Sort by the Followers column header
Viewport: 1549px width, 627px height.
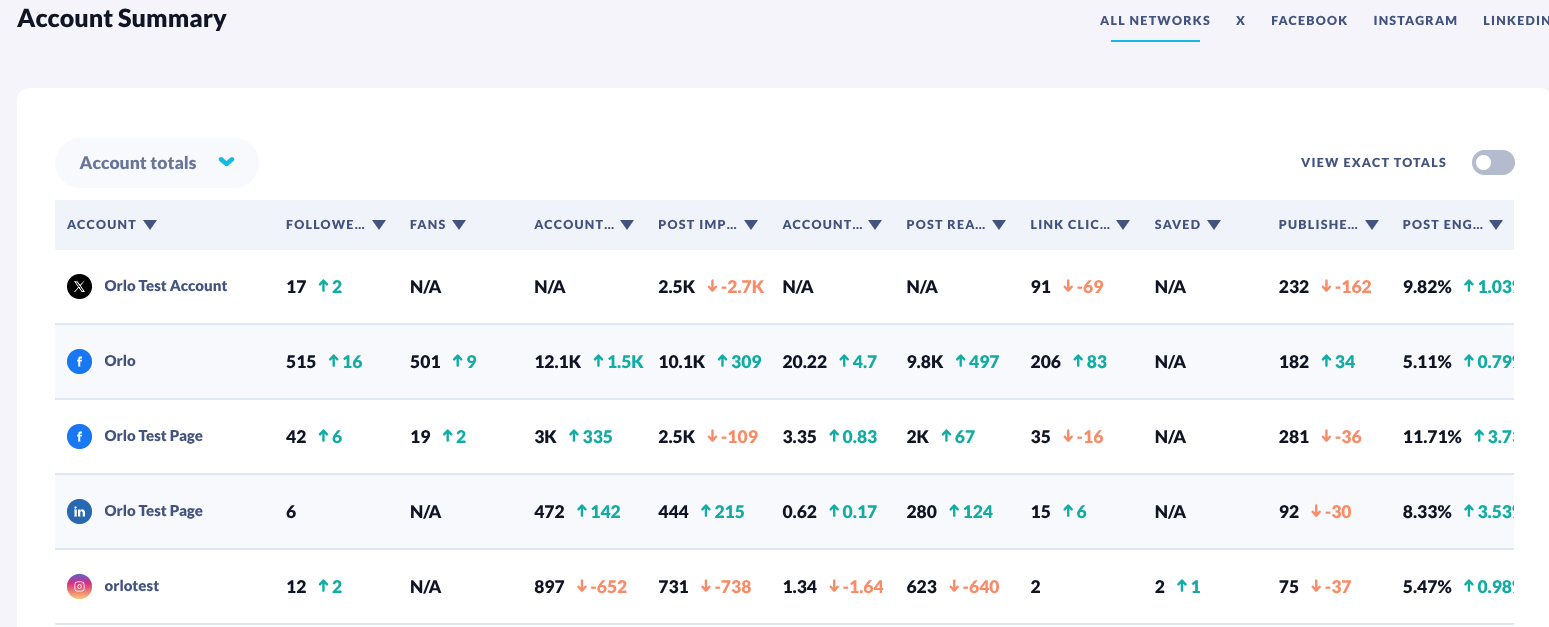[325, 225]
